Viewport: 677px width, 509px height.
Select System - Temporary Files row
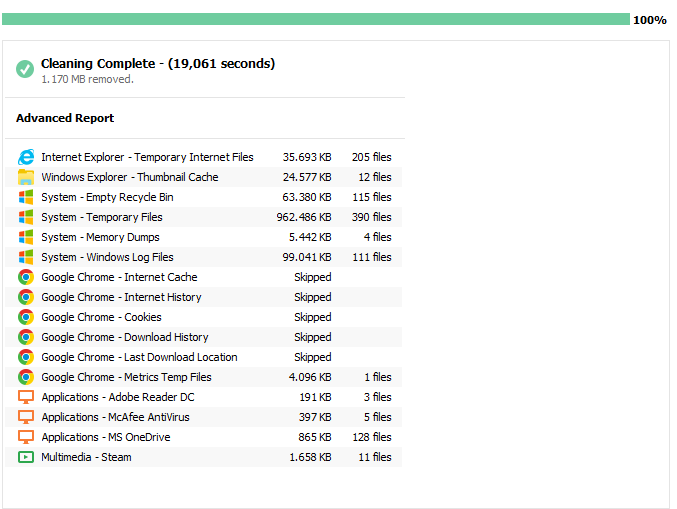click(203, 217)
